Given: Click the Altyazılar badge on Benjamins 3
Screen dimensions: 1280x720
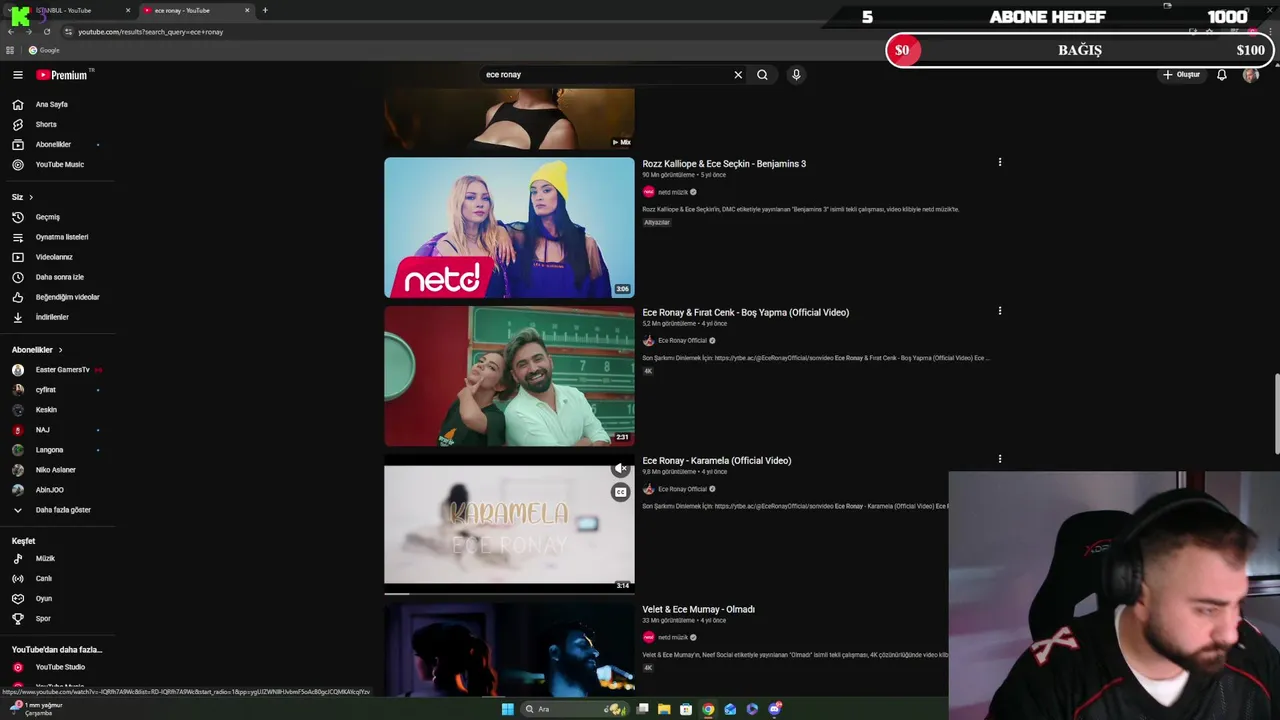Looking at the screenshot, I should pos(657,222).
